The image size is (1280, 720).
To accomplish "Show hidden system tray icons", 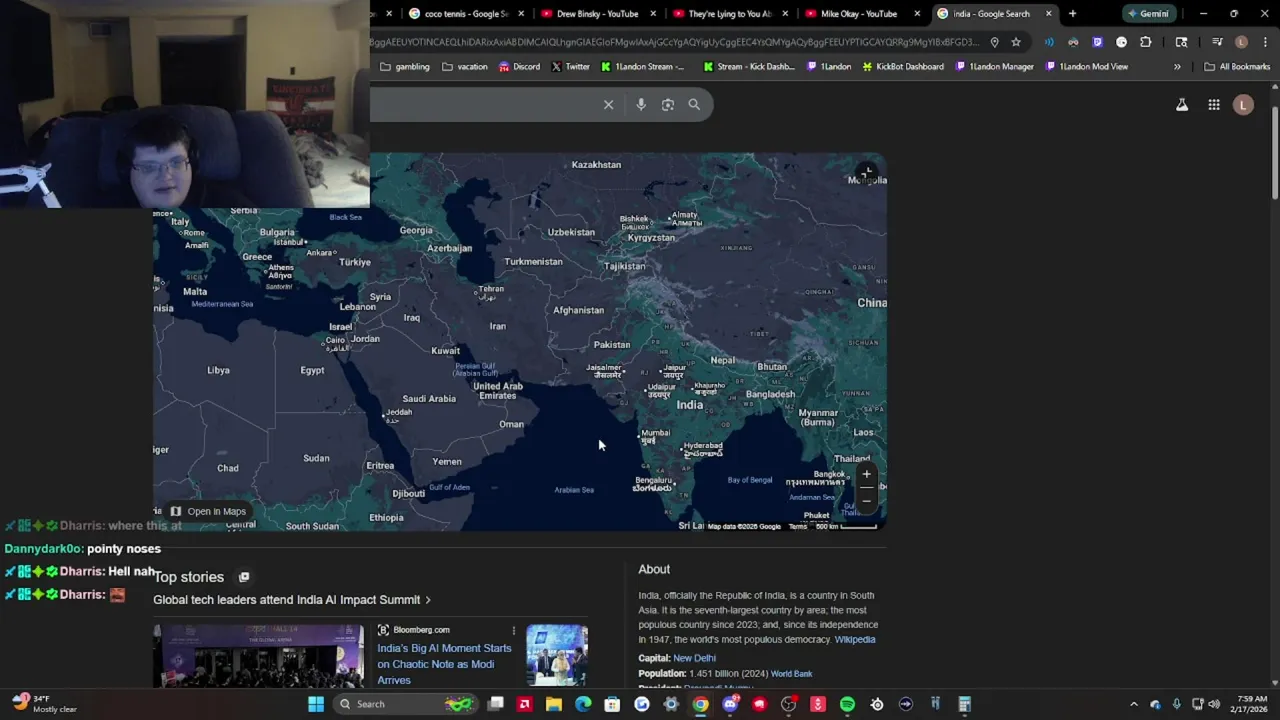I will pyautogui.click(x=1133, y=704).
